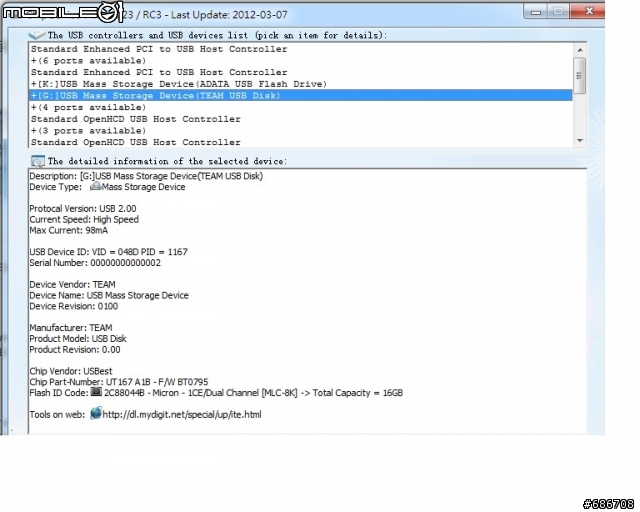The image size is (640, 512).
Task: Click the Serial Number 0000000000002 line
Action: click(x=95, y=263)
